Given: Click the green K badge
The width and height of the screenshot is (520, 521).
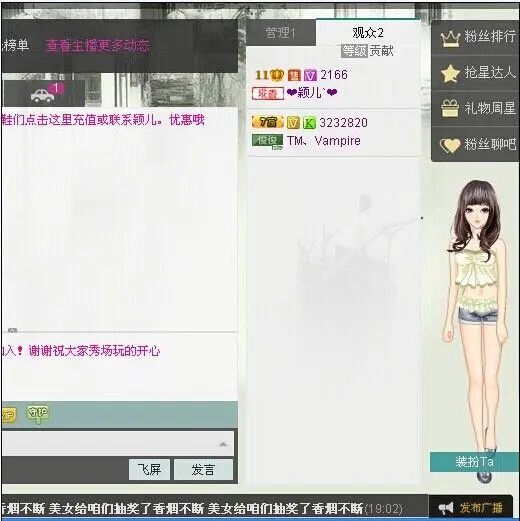Looking at the screenshot, I should (309, 123).
